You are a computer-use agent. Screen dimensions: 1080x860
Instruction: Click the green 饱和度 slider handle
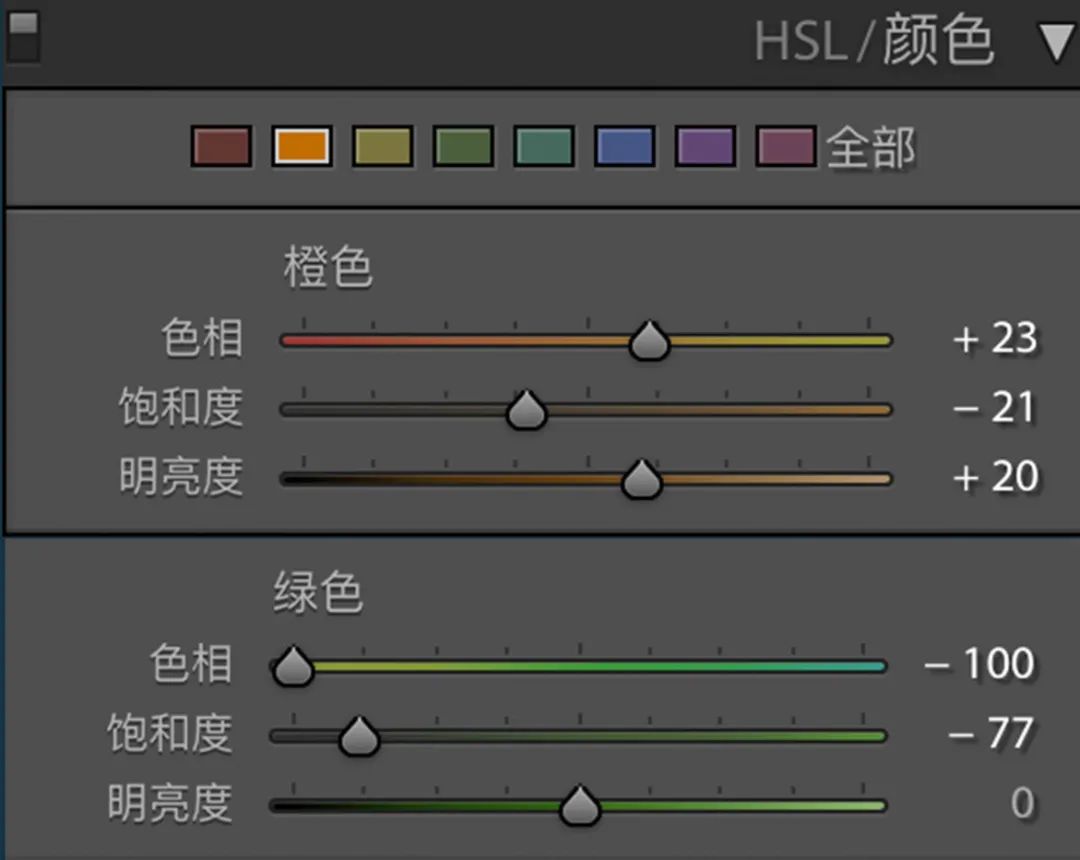pos(358,735)
